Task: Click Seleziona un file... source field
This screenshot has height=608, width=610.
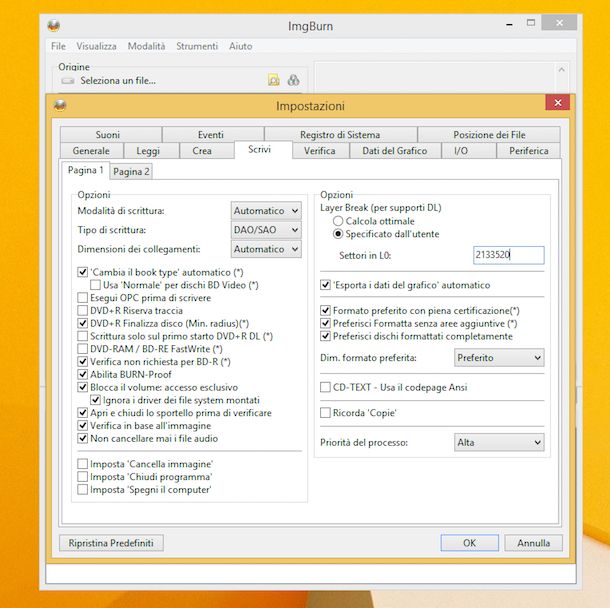Action: click(118, 81)
